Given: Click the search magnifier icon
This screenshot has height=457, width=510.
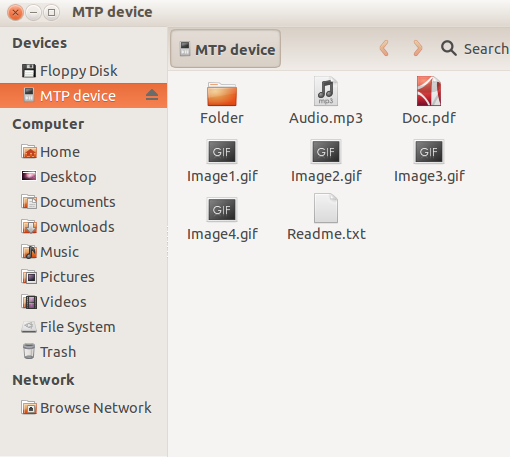Looking at the screenshot, I should (x=449, y=49).
